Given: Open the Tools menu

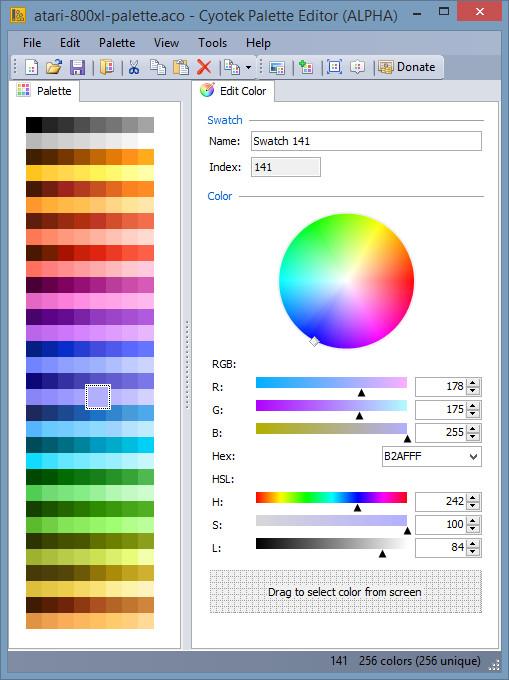Looking at the screenshot, I should (212, 43).
